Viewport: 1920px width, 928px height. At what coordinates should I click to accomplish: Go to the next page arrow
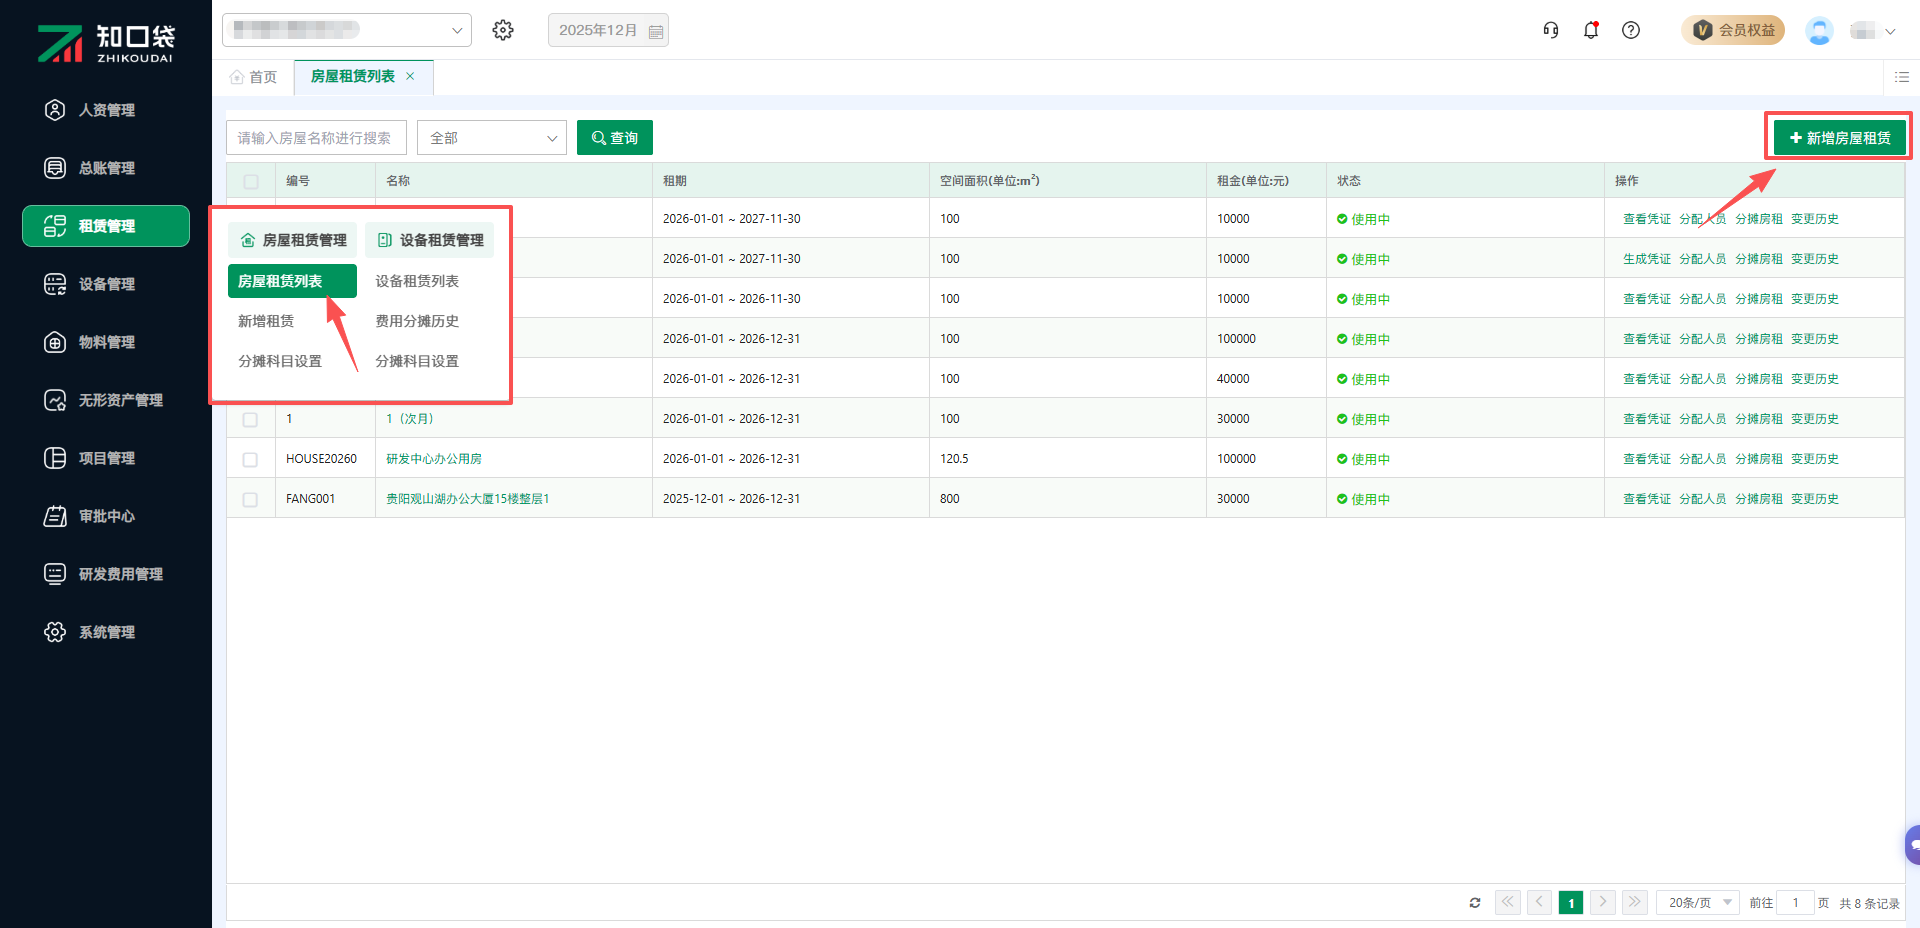pyautogui.click(x=1603, y=902)
